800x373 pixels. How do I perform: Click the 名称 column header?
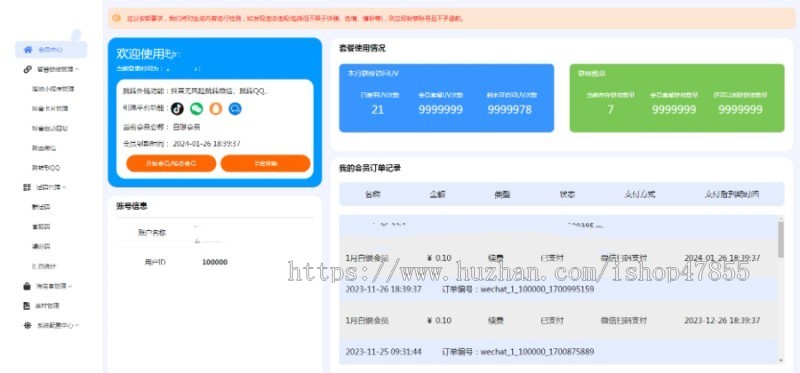click(x=373, y=194)
